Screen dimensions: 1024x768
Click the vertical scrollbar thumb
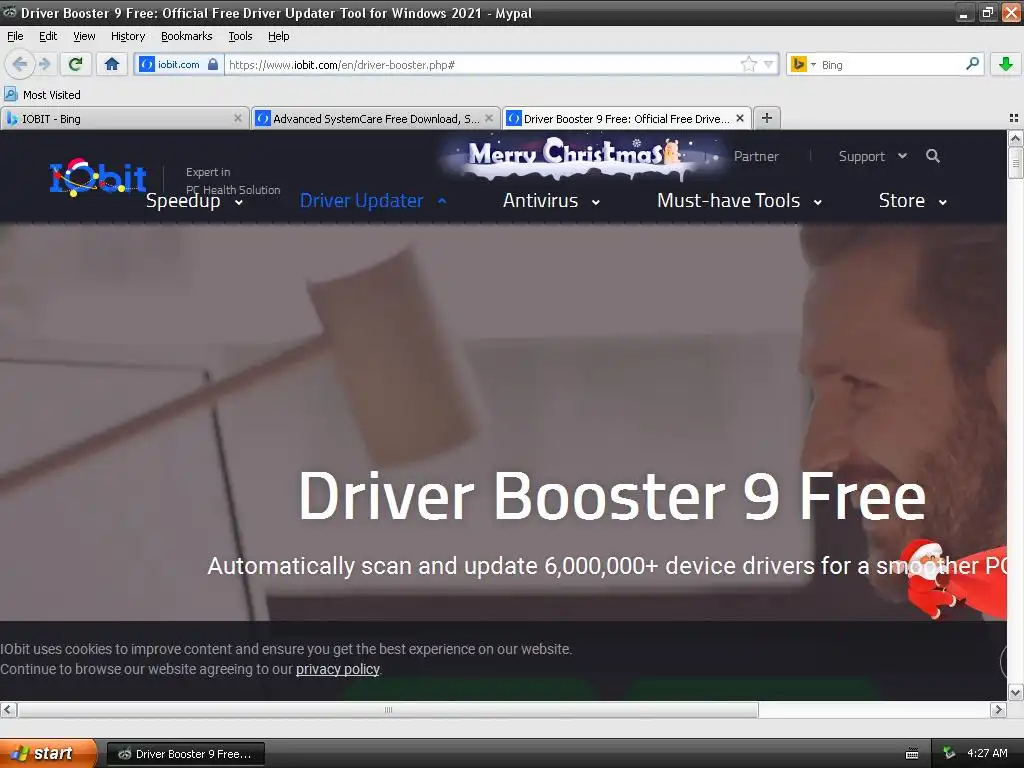coord(1015,163)
